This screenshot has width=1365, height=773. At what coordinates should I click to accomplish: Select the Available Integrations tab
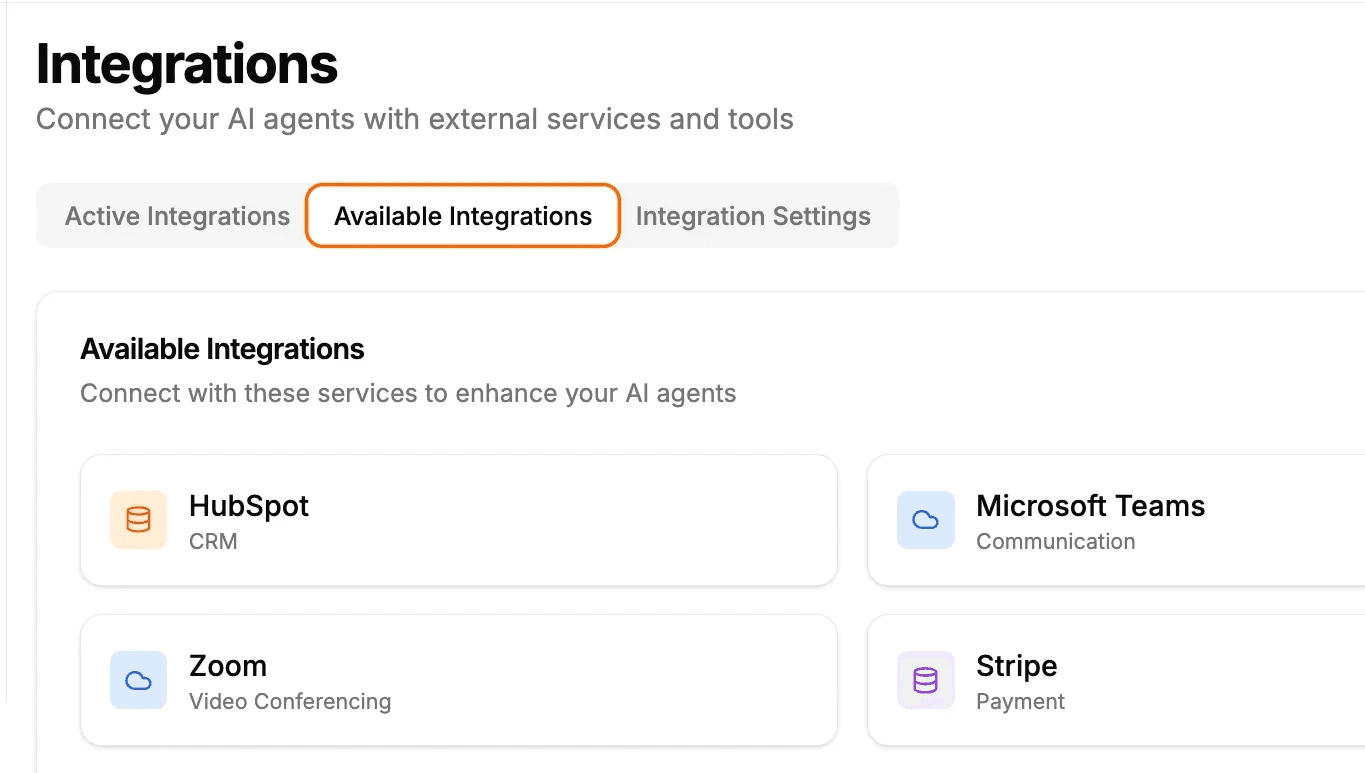[463, 216]
